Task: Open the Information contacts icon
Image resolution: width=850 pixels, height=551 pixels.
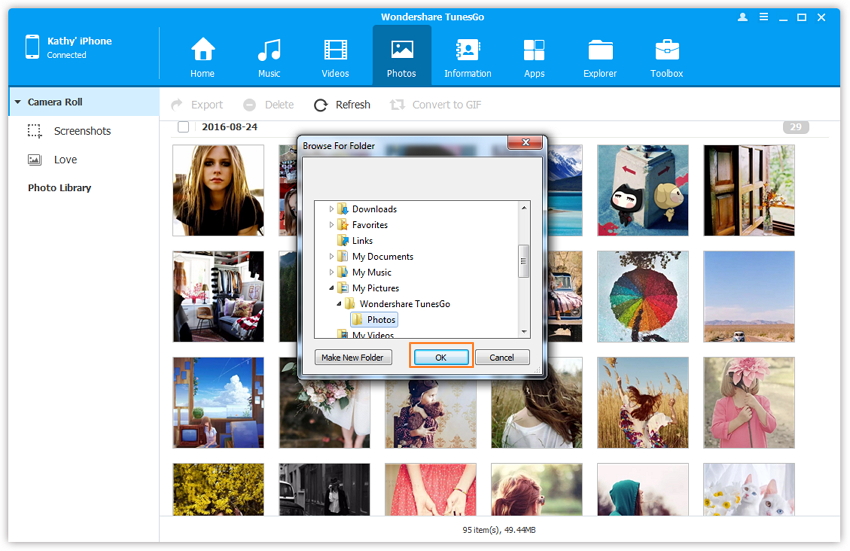Action: (x=467, y=50)
